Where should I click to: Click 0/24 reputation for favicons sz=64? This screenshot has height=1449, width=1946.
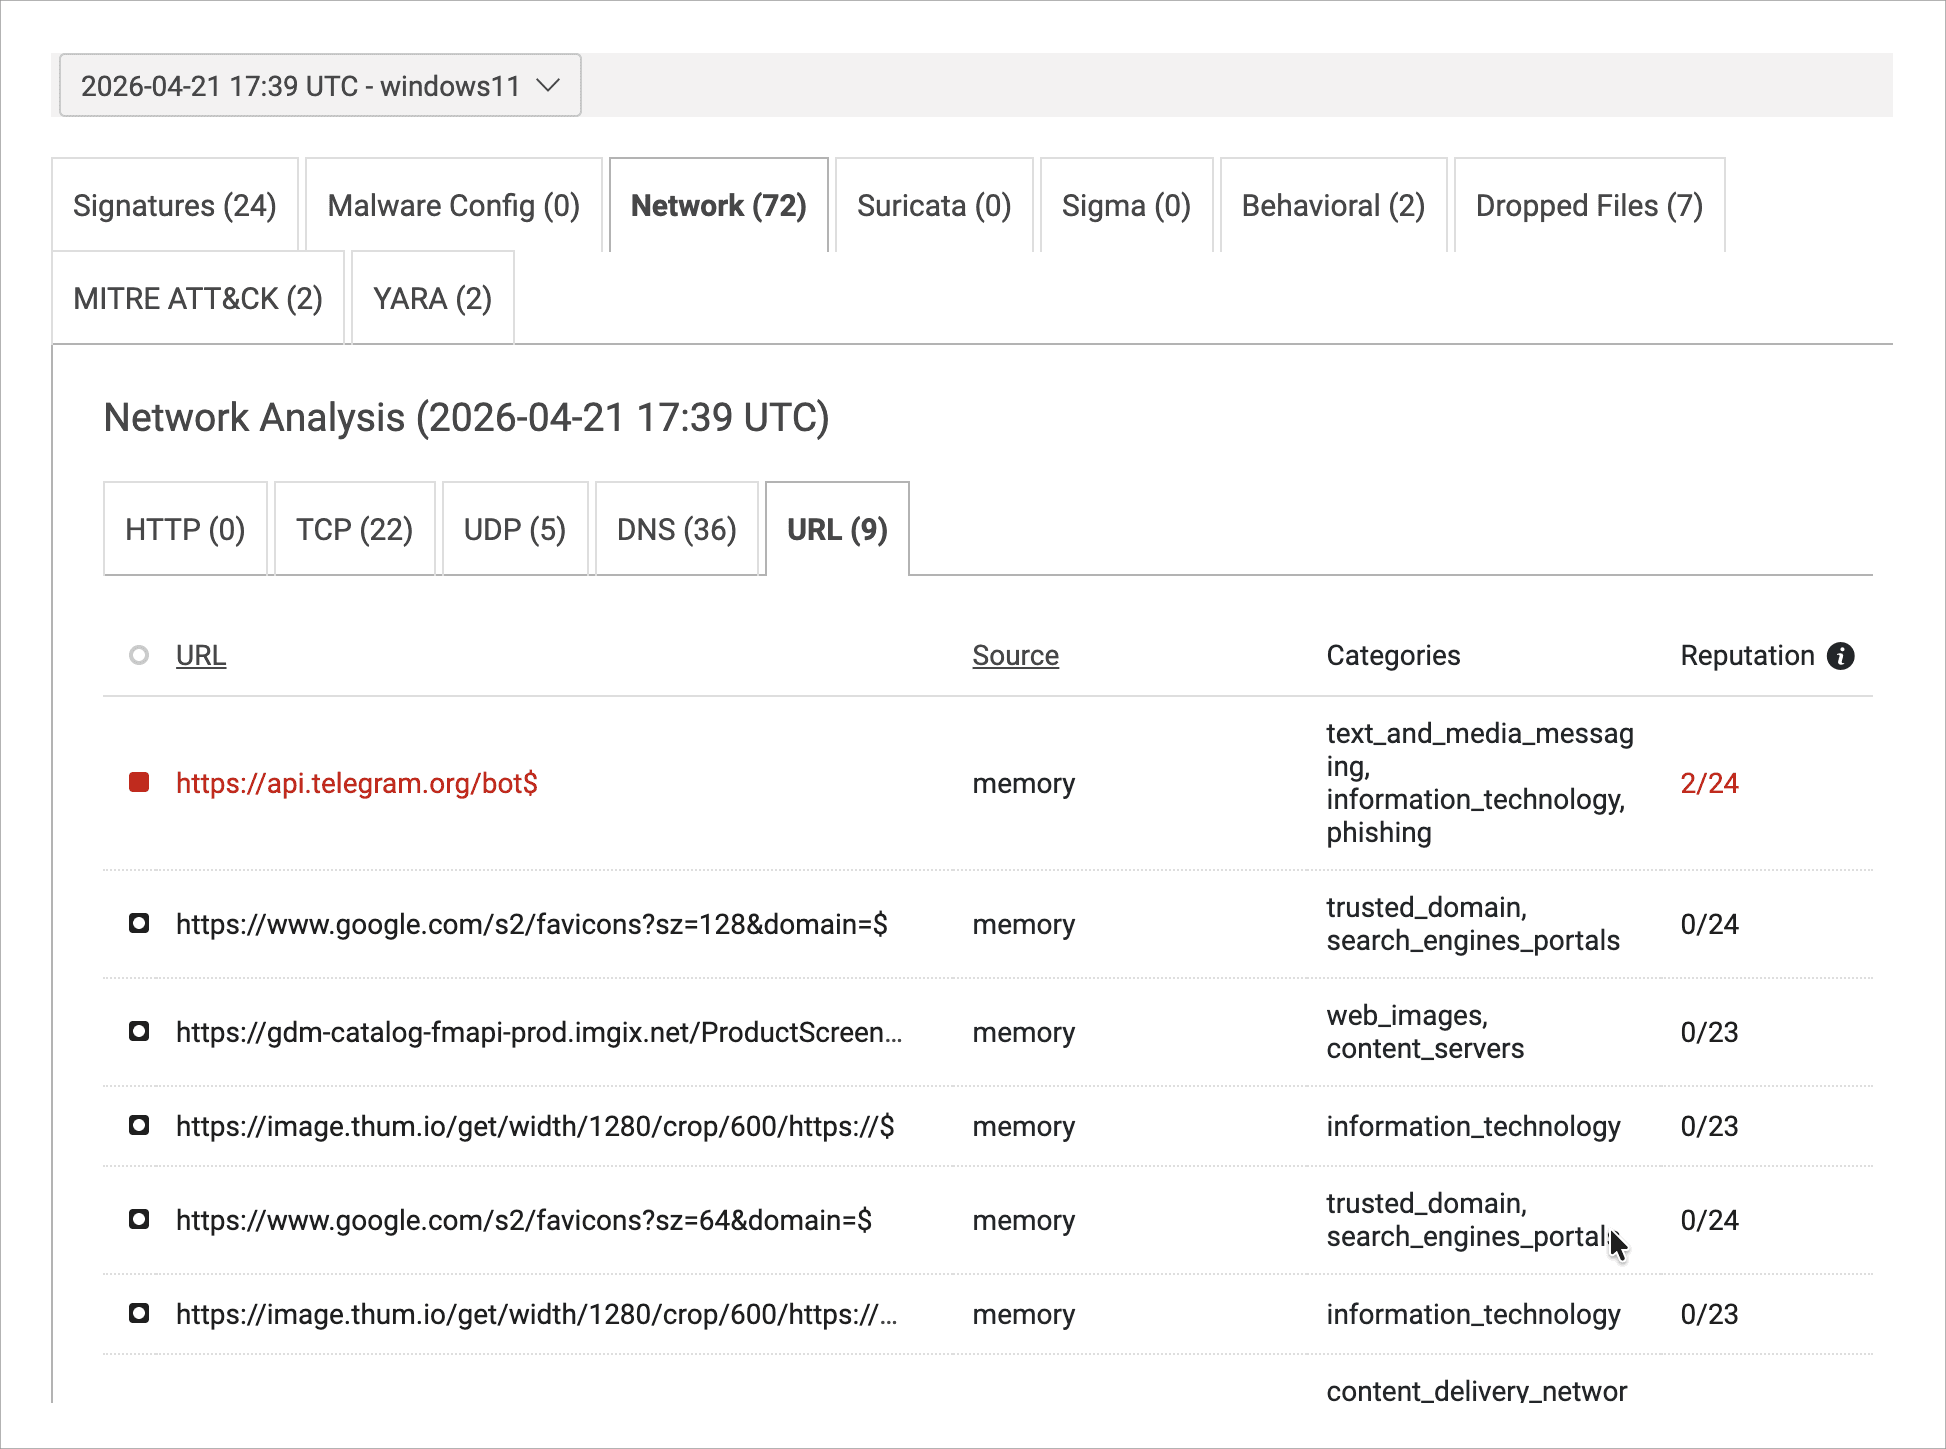[x=1709, y=1220]
